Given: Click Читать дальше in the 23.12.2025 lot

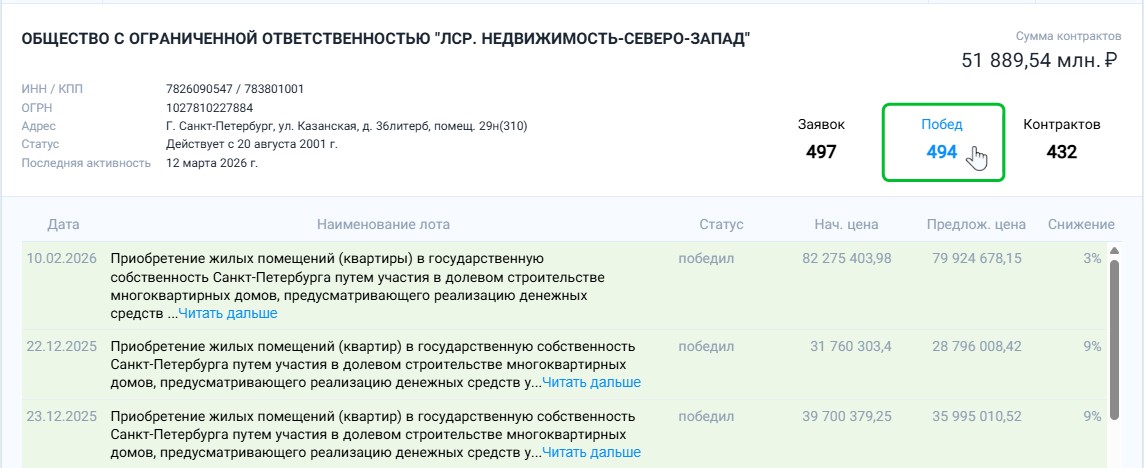Looking at the screenshot, I should coord(591,453).
